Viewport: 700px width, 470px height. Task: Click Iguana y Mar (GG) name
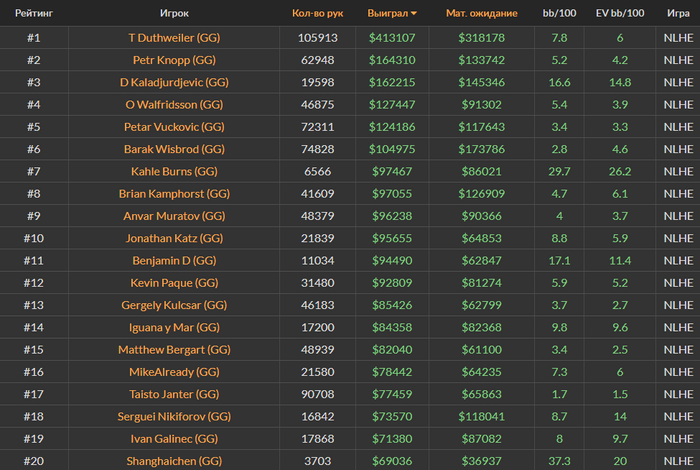tap(174, 328)
